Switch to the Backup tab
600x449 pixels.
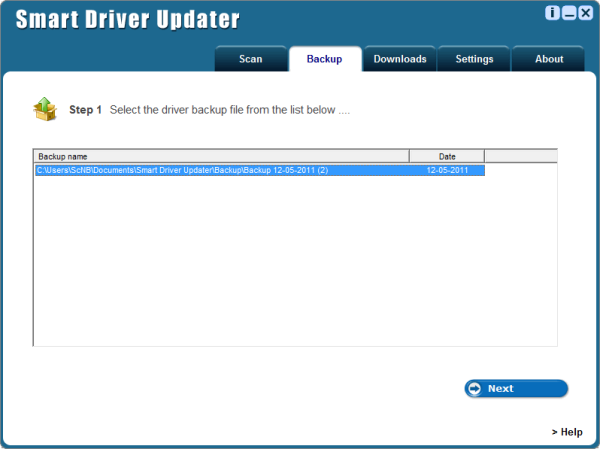324,59
